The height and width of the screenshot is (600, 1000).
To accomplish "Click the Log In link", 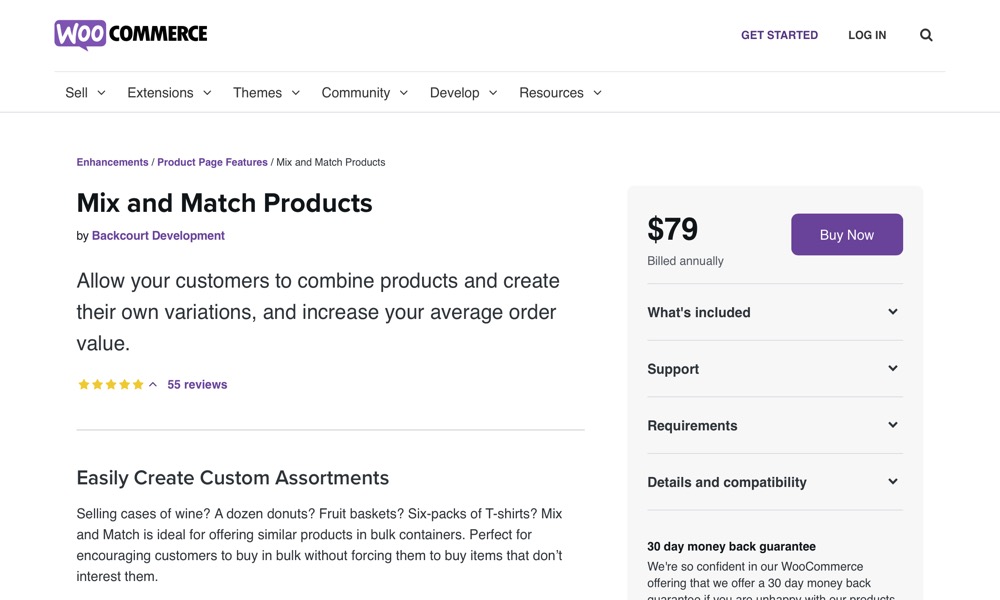I will click(867, 35).
